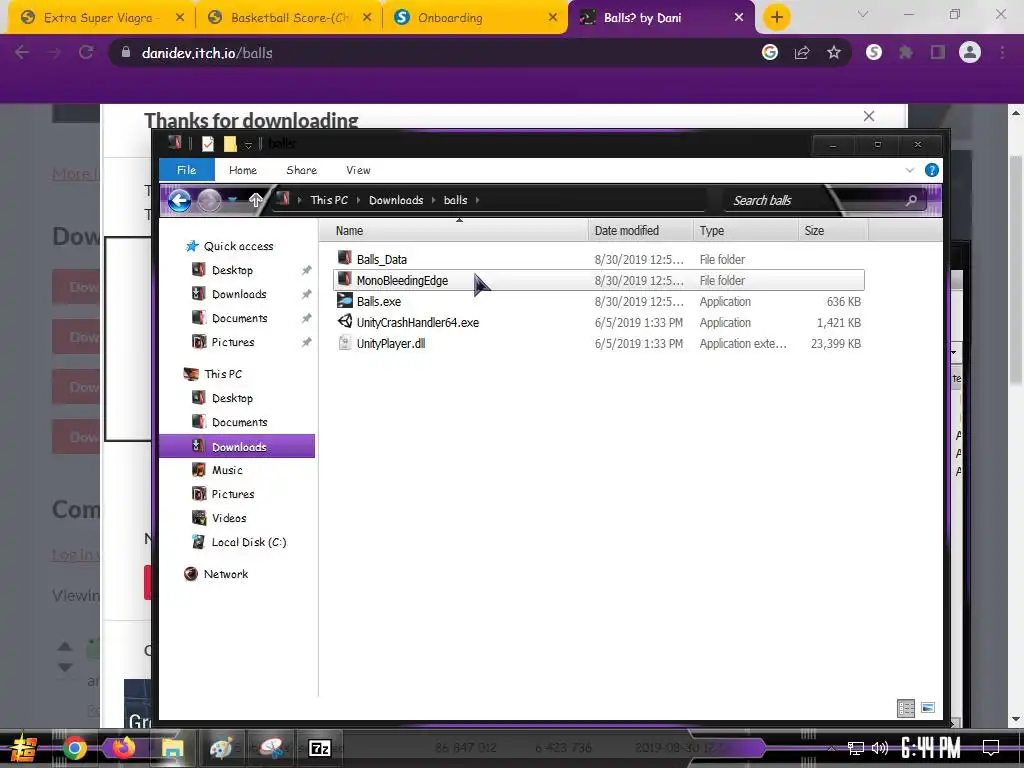Viewport: 1024px width, 768px height.
Task: Click the 23,399 KB size cell
Action: (x=836, y=344)
